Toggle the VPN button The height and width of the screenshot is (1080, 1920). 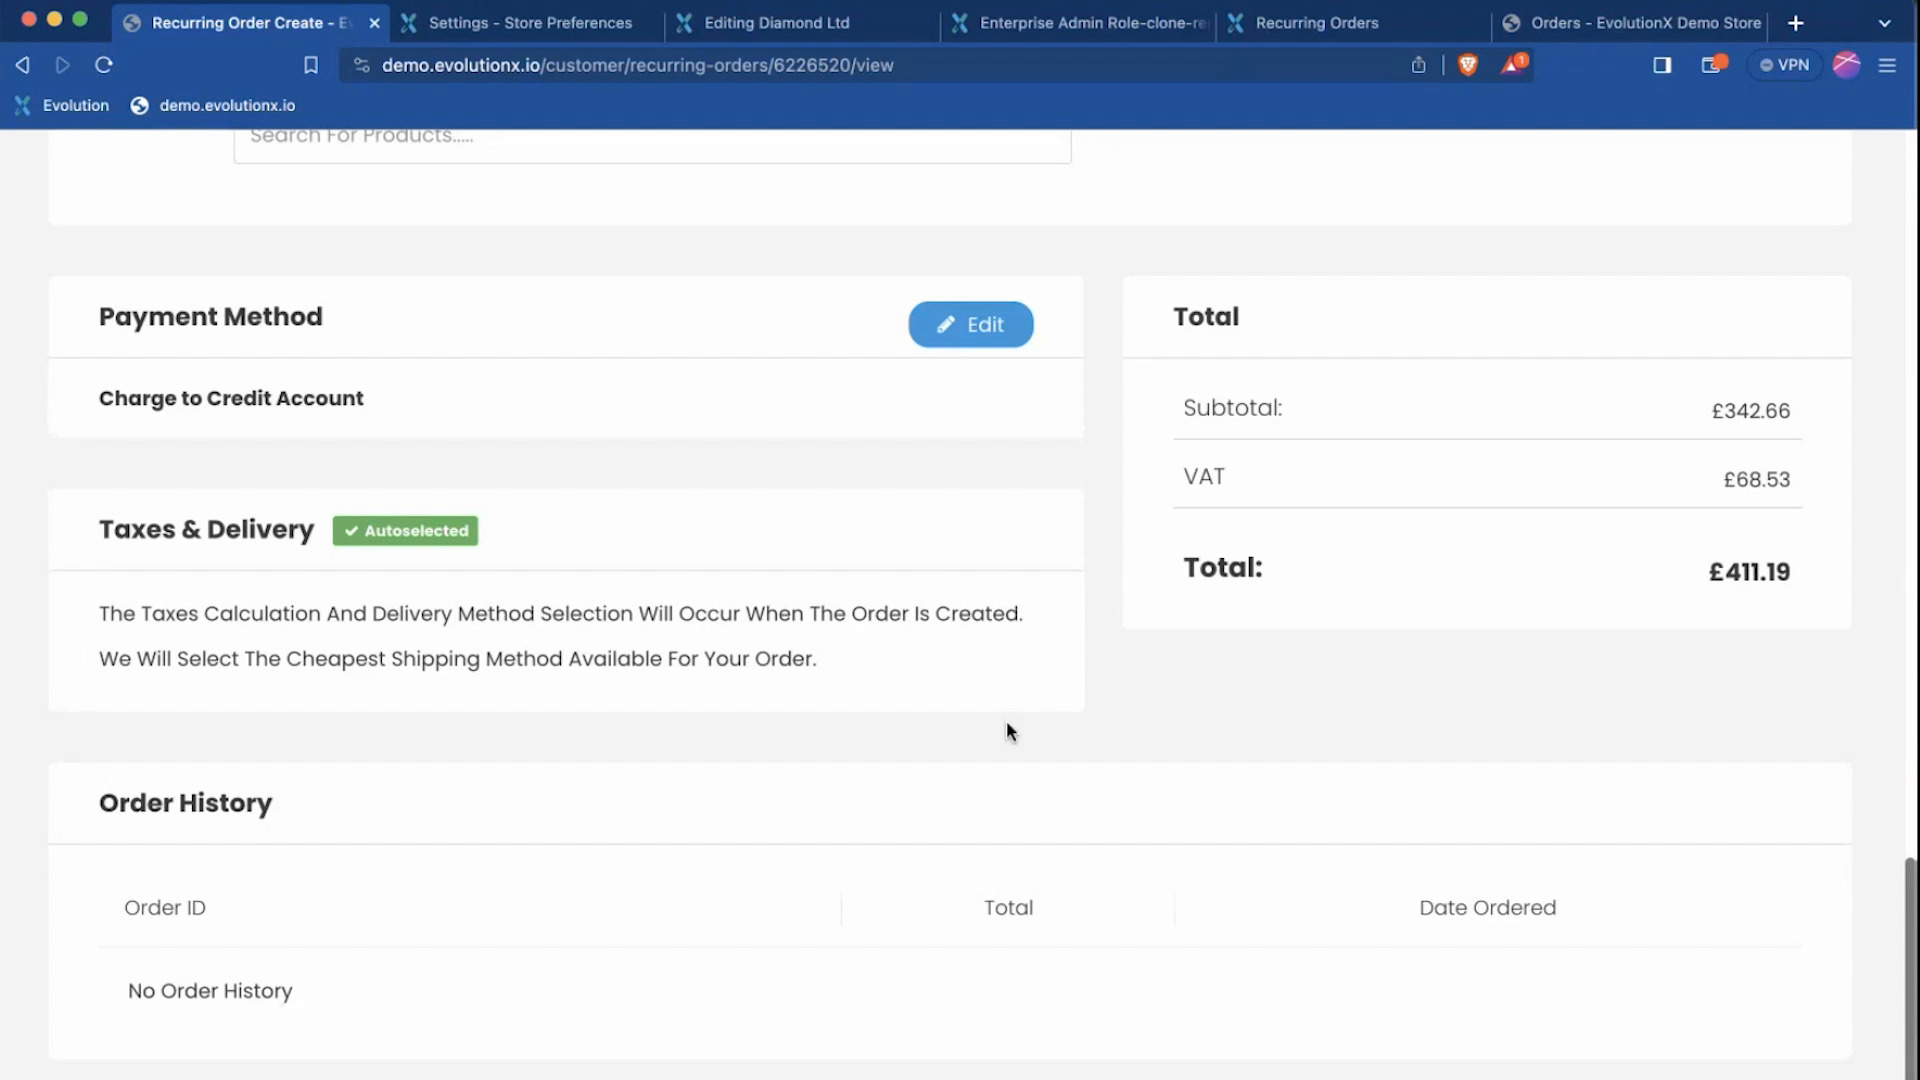pos(1785,65)
